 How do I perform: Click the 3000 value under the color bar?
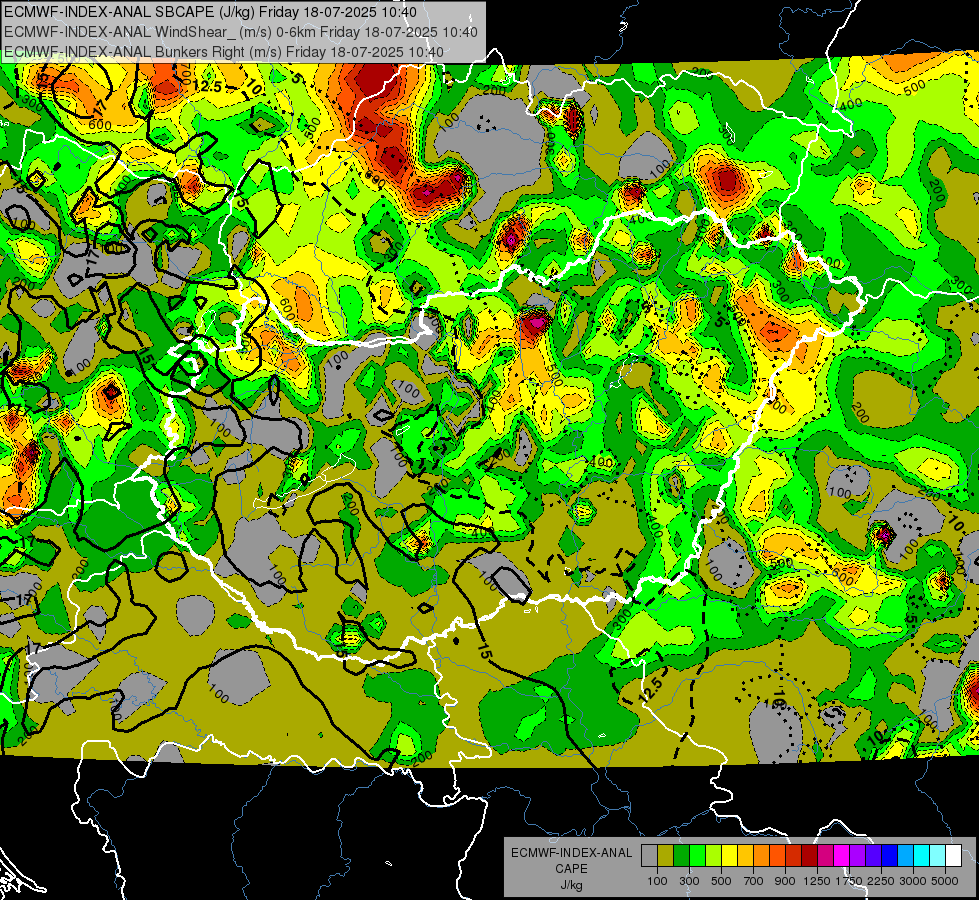tap(913, 881)
